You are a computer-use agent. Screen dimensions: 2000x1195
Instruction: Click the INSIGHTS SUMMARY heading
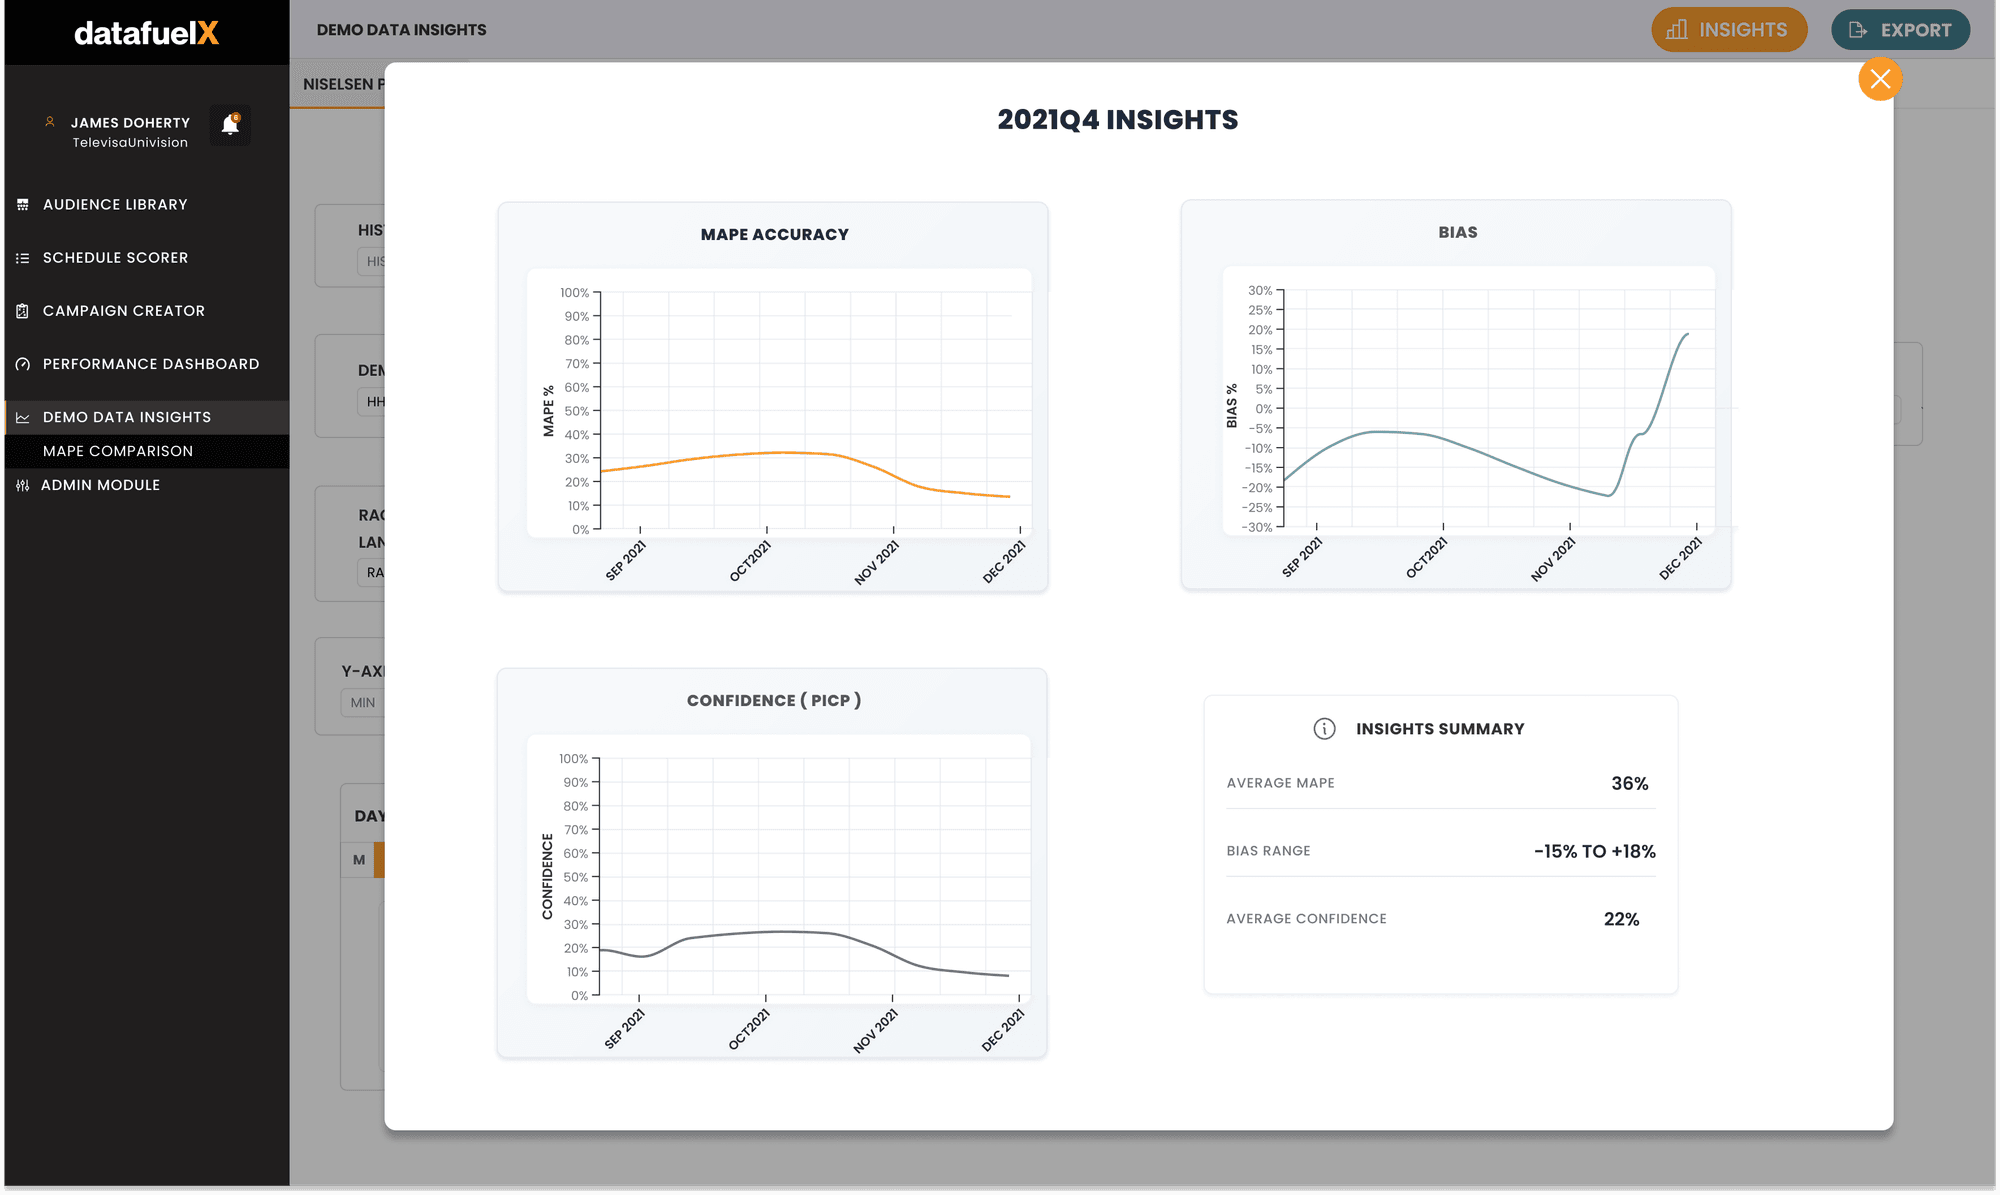(x=1440, y=729)
